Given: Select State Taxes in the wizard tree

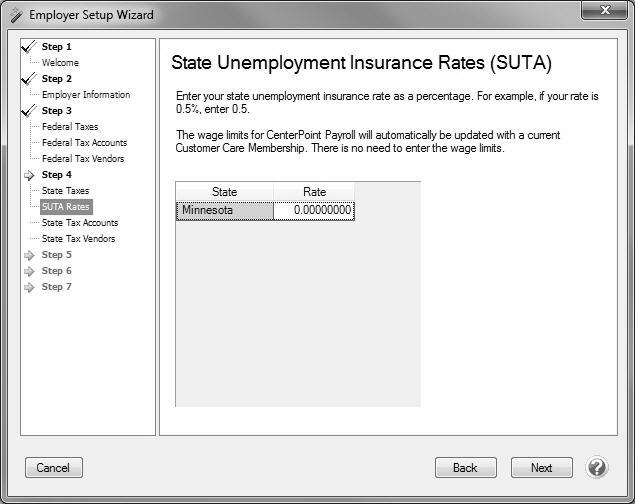Looking at the screenshot, I should click(65, 191).
